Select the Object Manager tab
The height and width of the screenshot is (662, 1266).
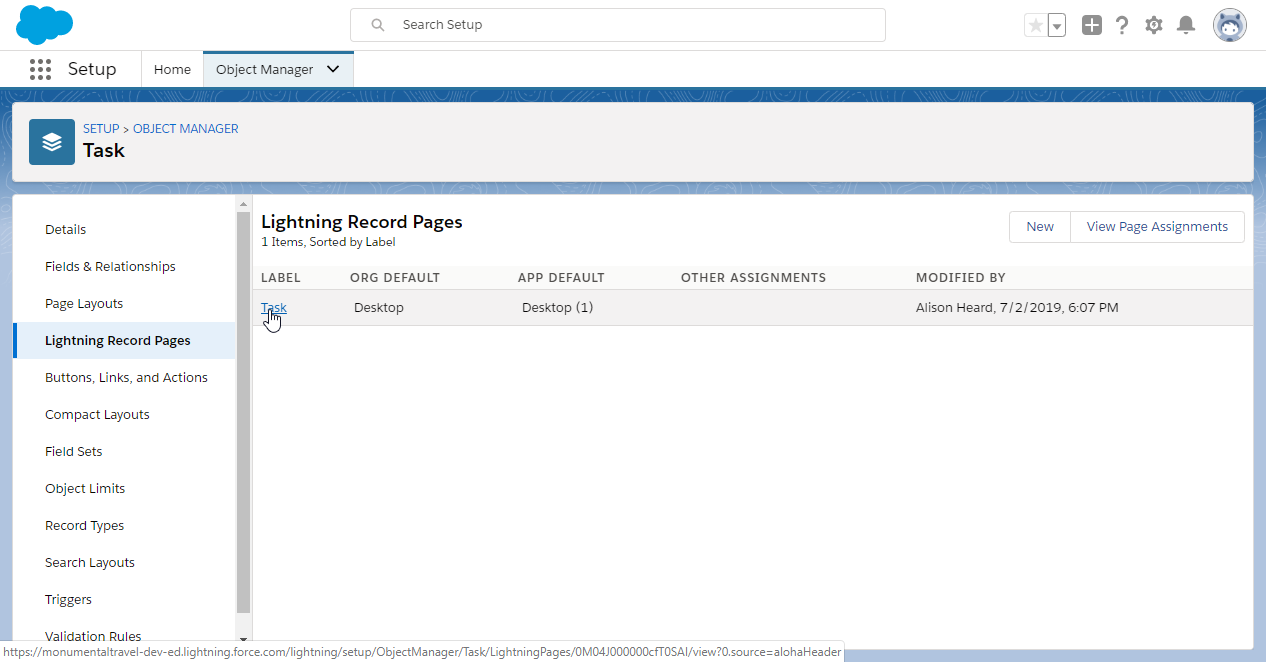click(x=265, y=69)
